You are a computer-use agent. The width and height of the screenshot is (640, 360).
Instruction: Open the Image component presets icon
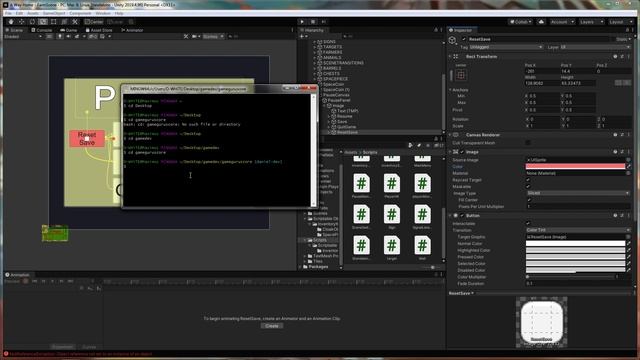point(622,151)
